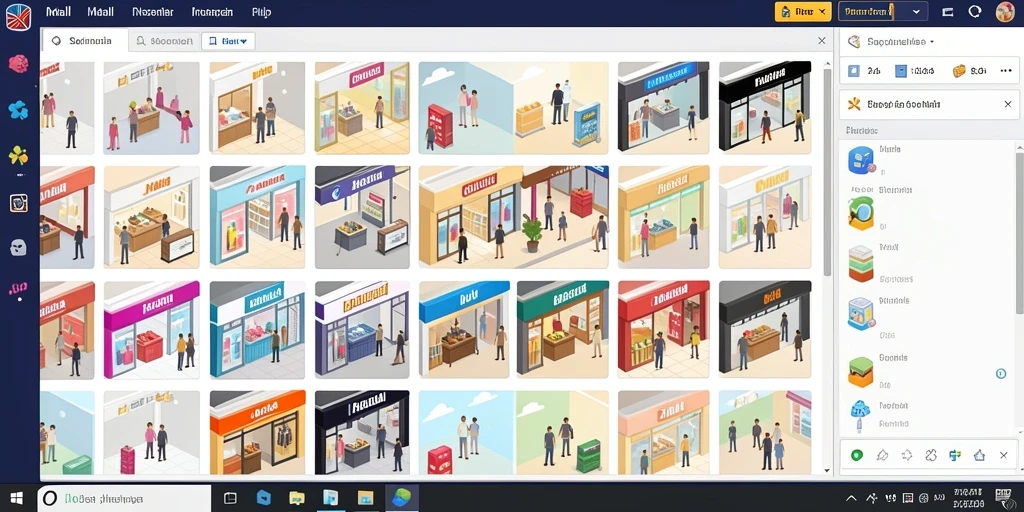Viewport: 1024px width, 512px height.
Task: Open the second menu in the top menu bar
Action: click(100, 12)
